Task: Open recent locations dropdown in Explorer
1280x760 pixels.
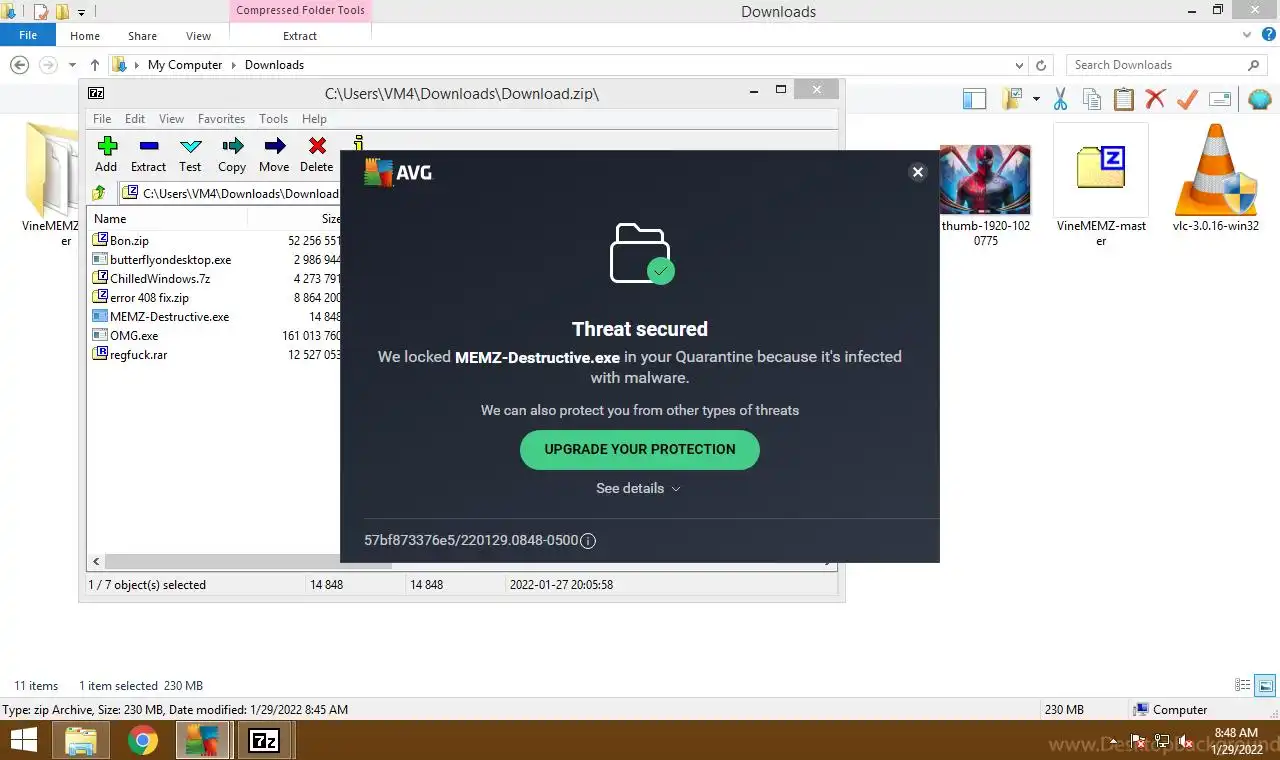Action: (72, 65)
